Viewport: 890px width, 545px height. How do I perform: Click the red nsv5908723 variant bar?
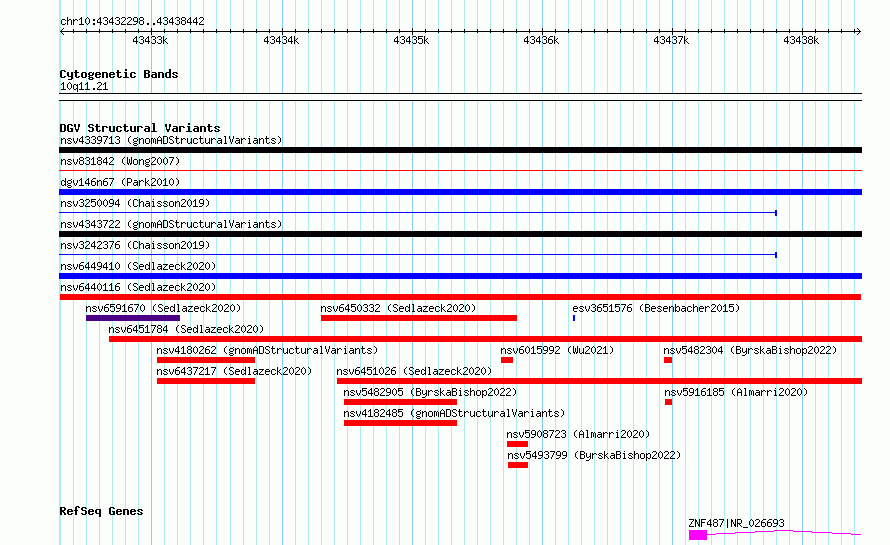[x=518, y=444]
